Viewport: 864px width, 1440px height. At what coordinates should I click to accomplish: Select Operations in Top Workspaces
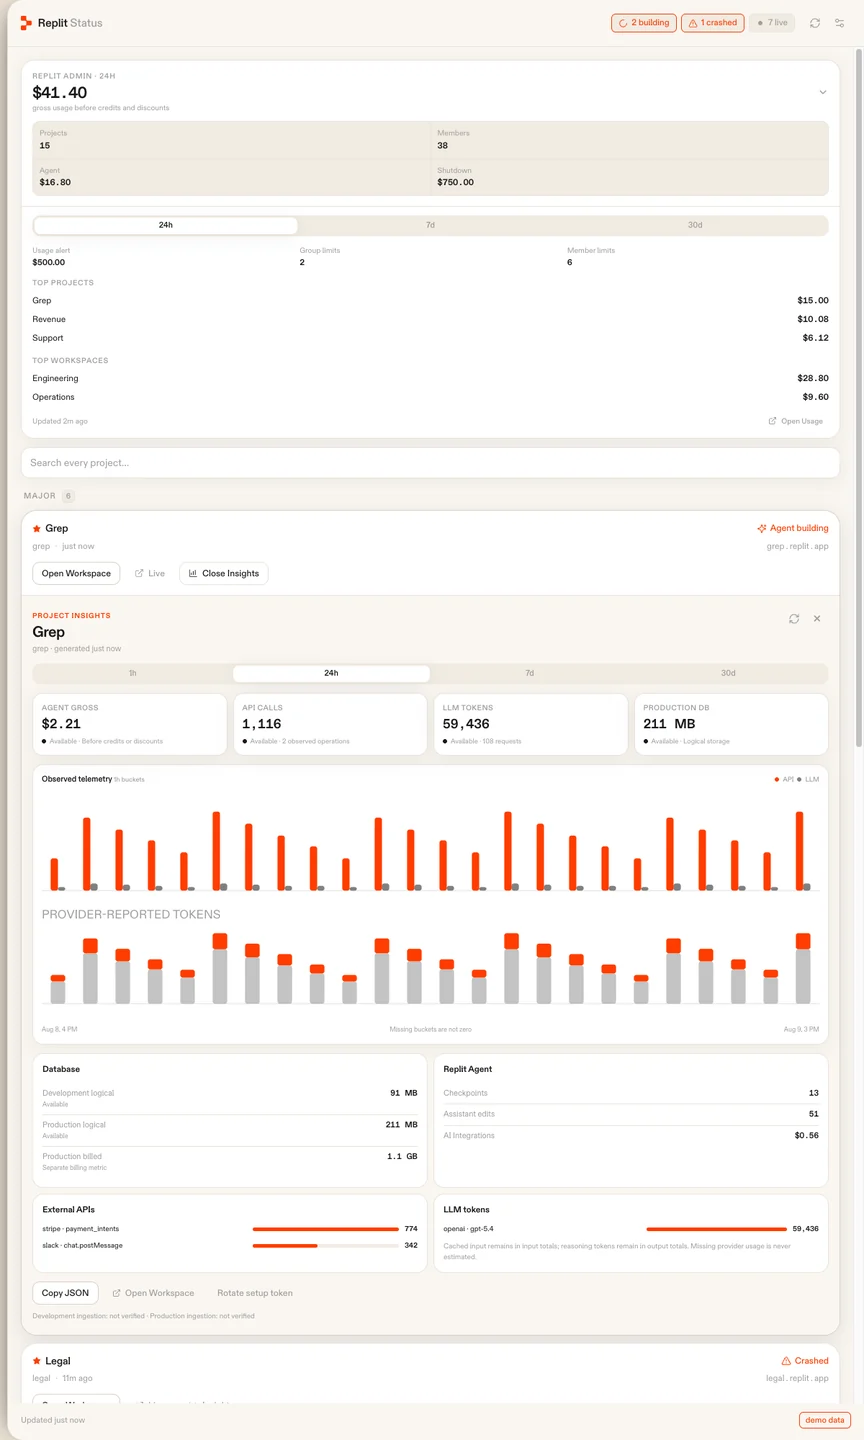pyautogui.click(x=430, y=397)
